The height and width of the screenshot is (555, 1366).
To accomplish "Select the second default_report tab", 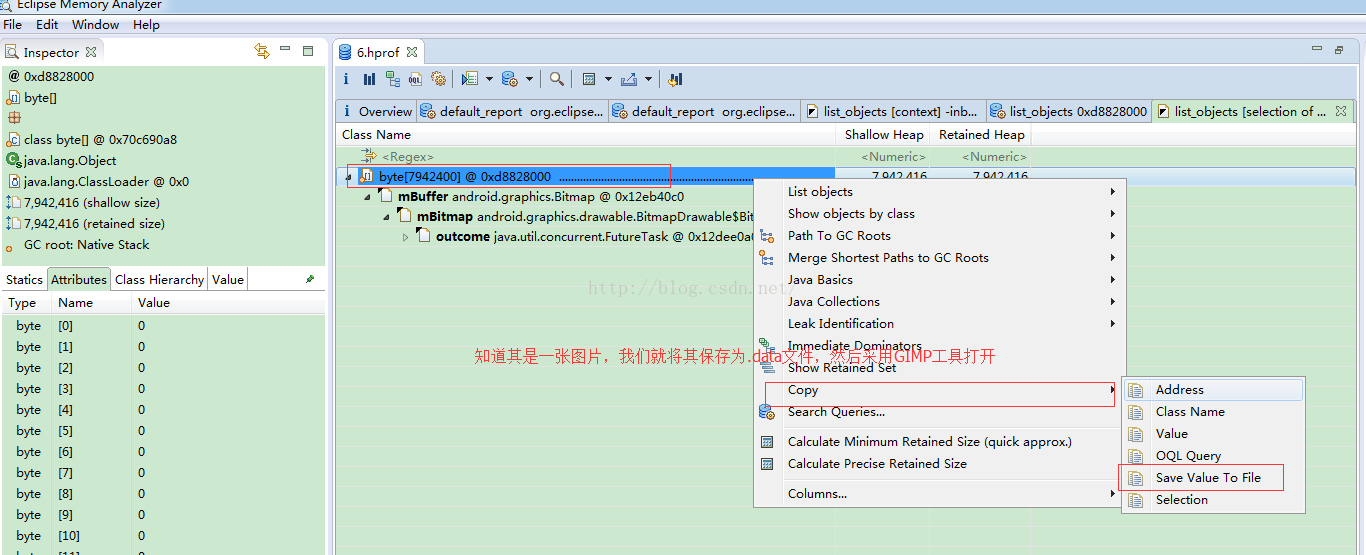I will point(704,111).
